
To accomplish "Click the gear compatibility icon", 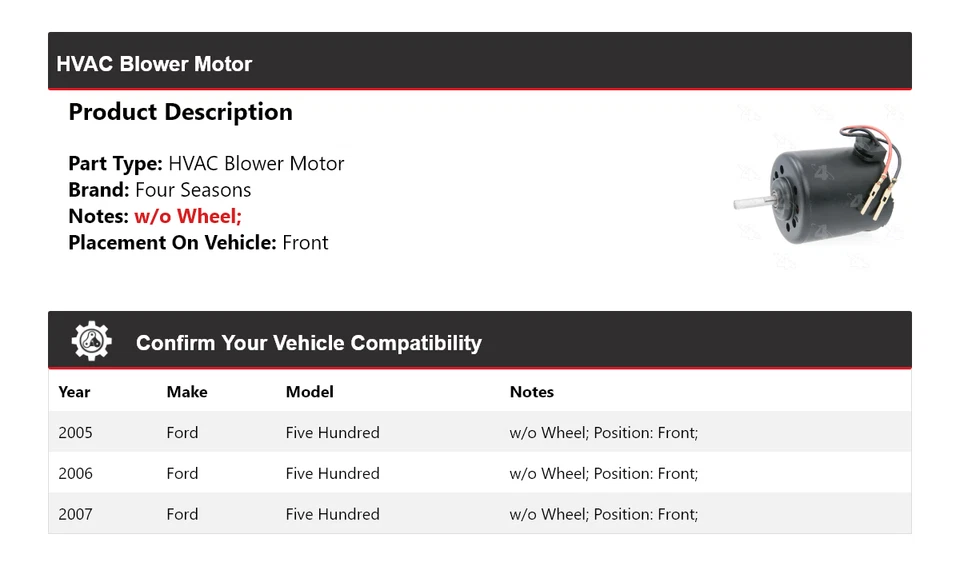I will 91,341.
